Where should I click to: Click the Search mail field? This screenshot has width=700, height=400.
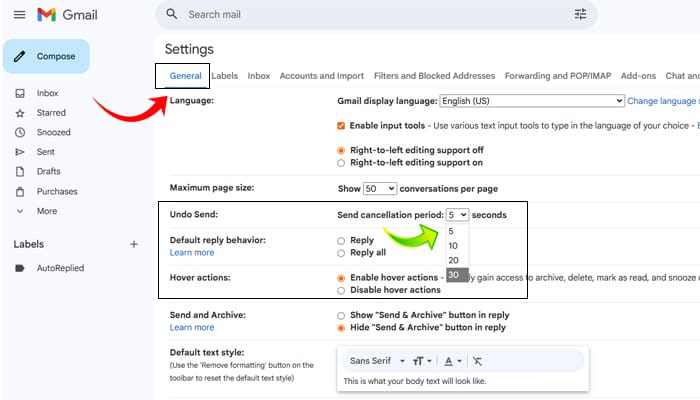tap(375, 15)
